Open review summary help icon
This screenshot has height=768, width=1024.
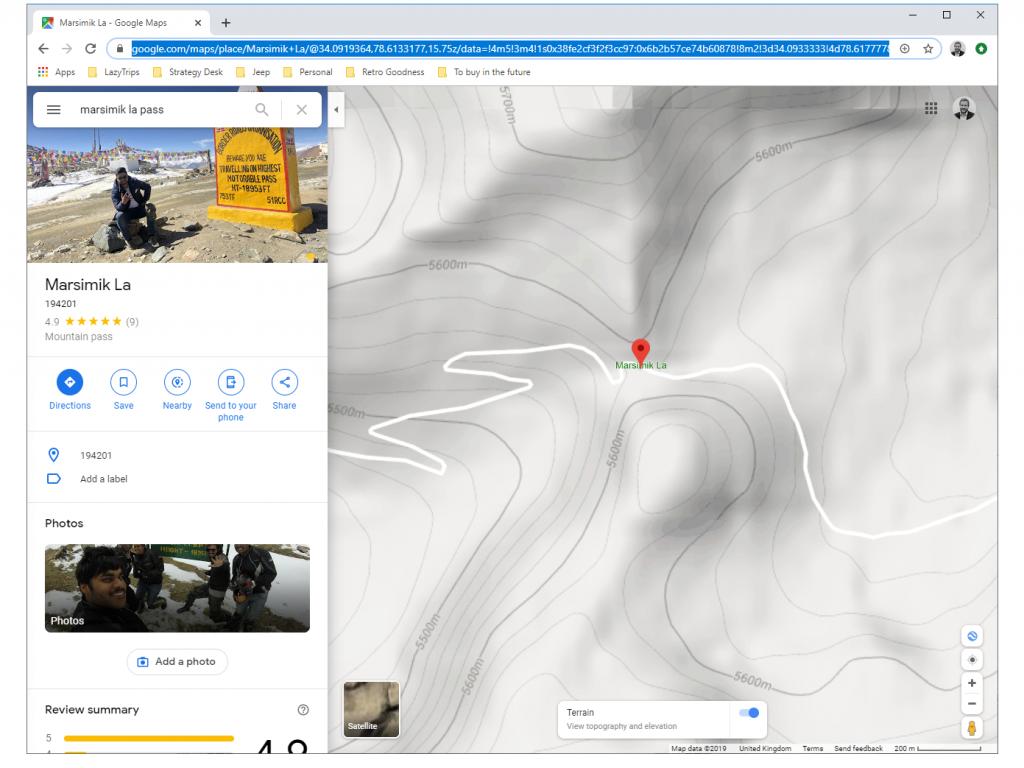click(303, 710)
